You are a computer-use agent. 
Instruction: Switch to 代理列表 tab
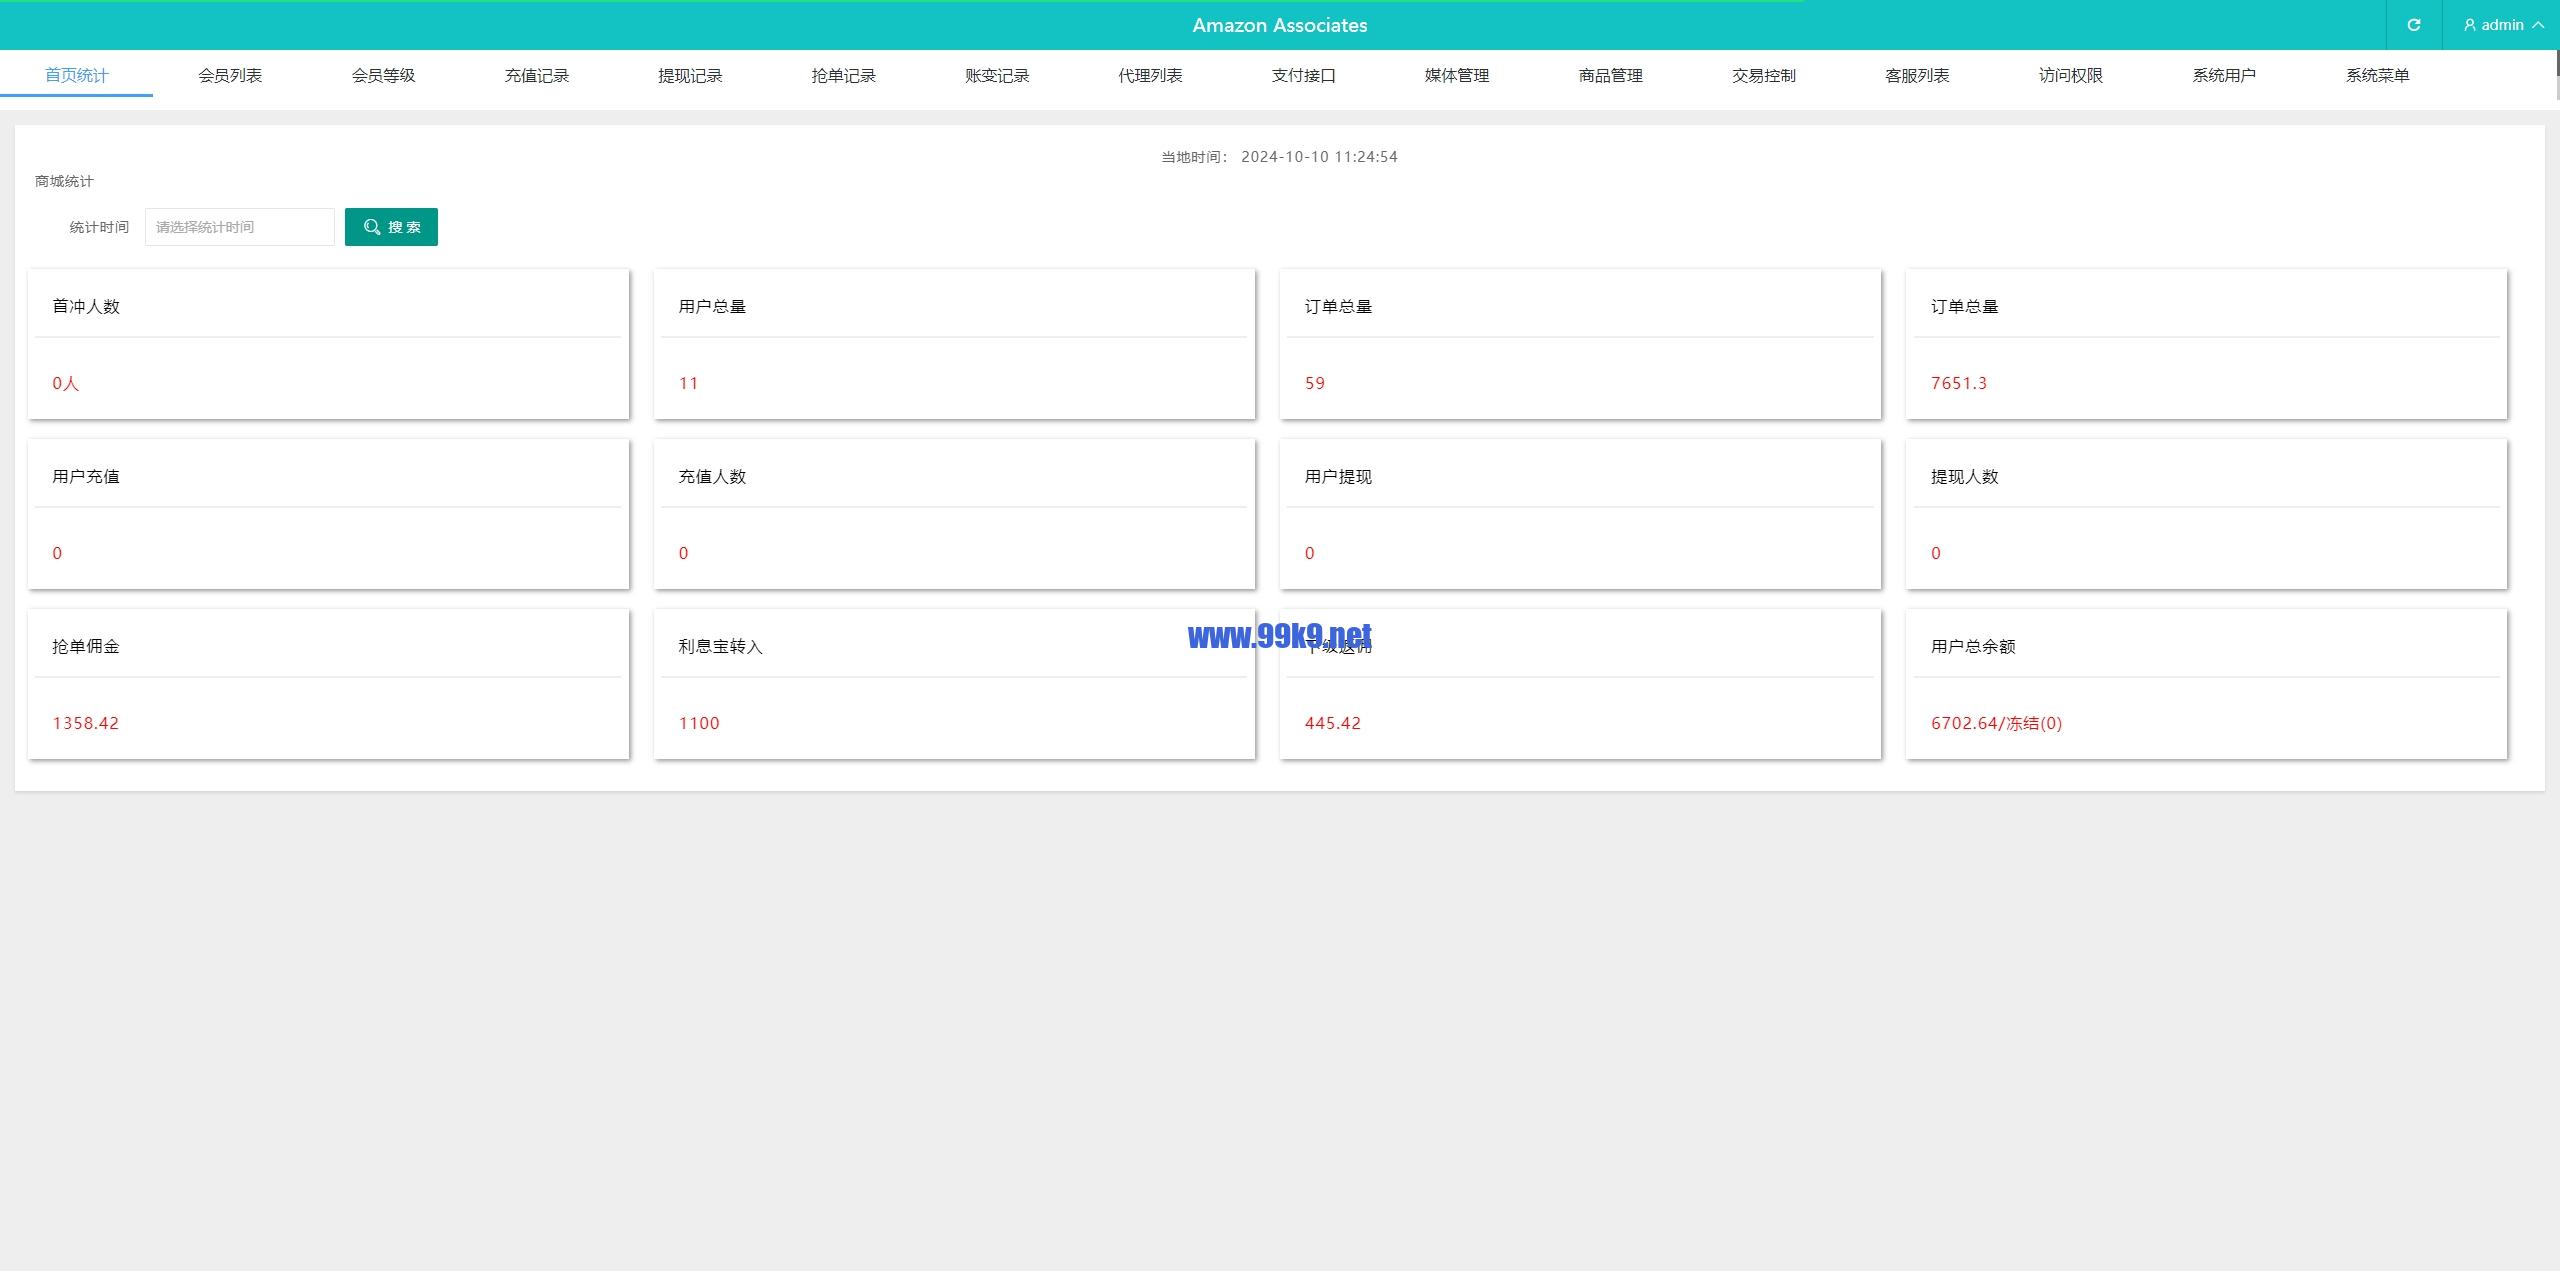tap(1151, 75)
